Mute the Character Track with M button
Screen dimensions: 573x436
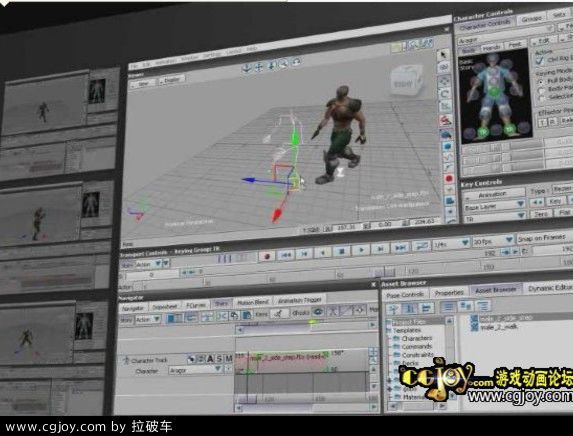pyautogui.click(x=228, y=358)
